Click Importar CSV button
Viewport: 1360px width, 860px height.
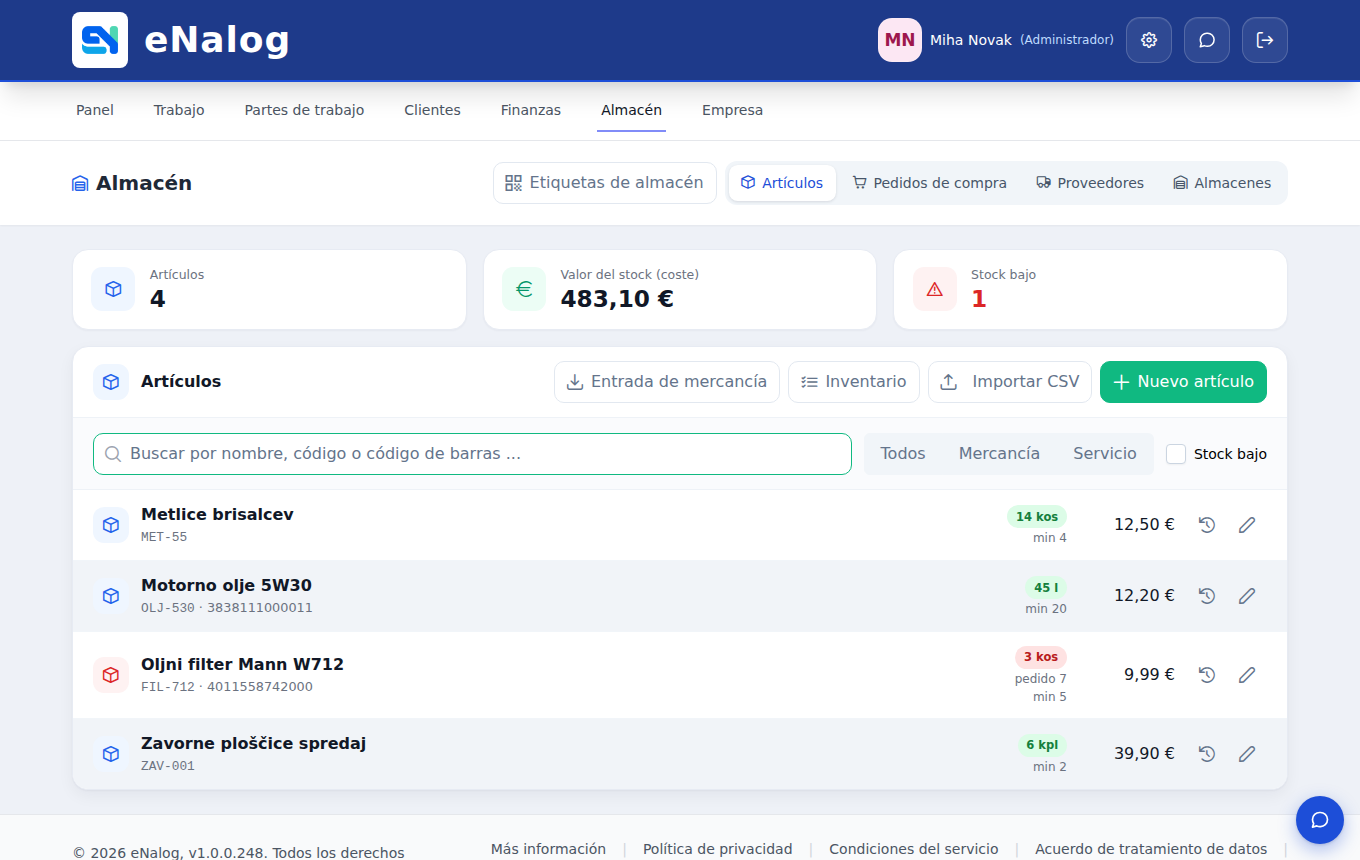[x=1010, y=382]
